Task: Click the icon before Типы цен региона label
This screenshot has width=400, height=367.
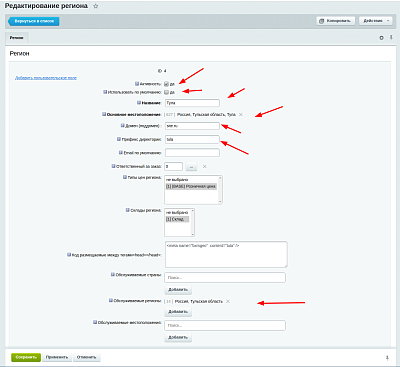Action: pos(125,177)
